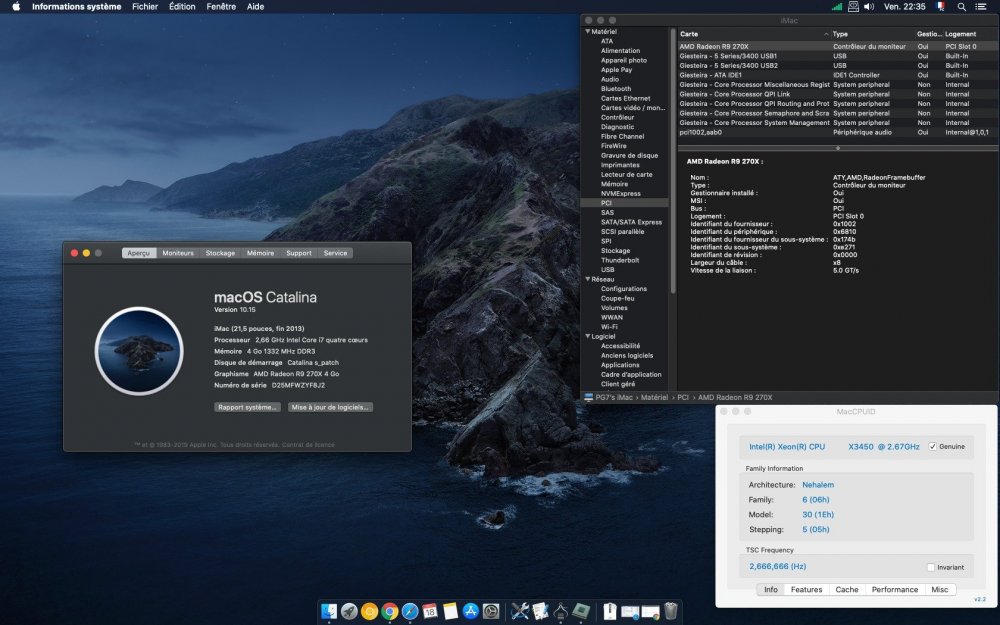Open Calendar icon in the dock
Viewport: 1000px width, 625px height.
click(x=430, y=611)
